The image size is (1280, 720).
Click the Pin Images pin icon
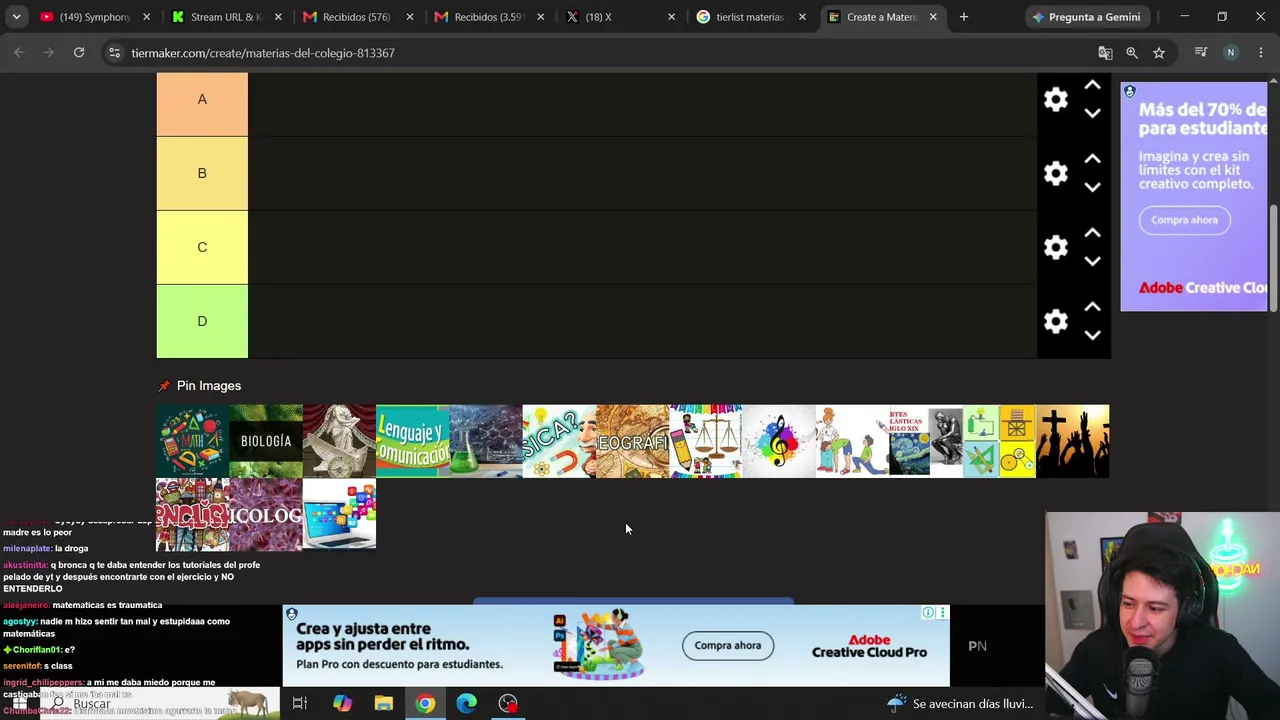164,386
